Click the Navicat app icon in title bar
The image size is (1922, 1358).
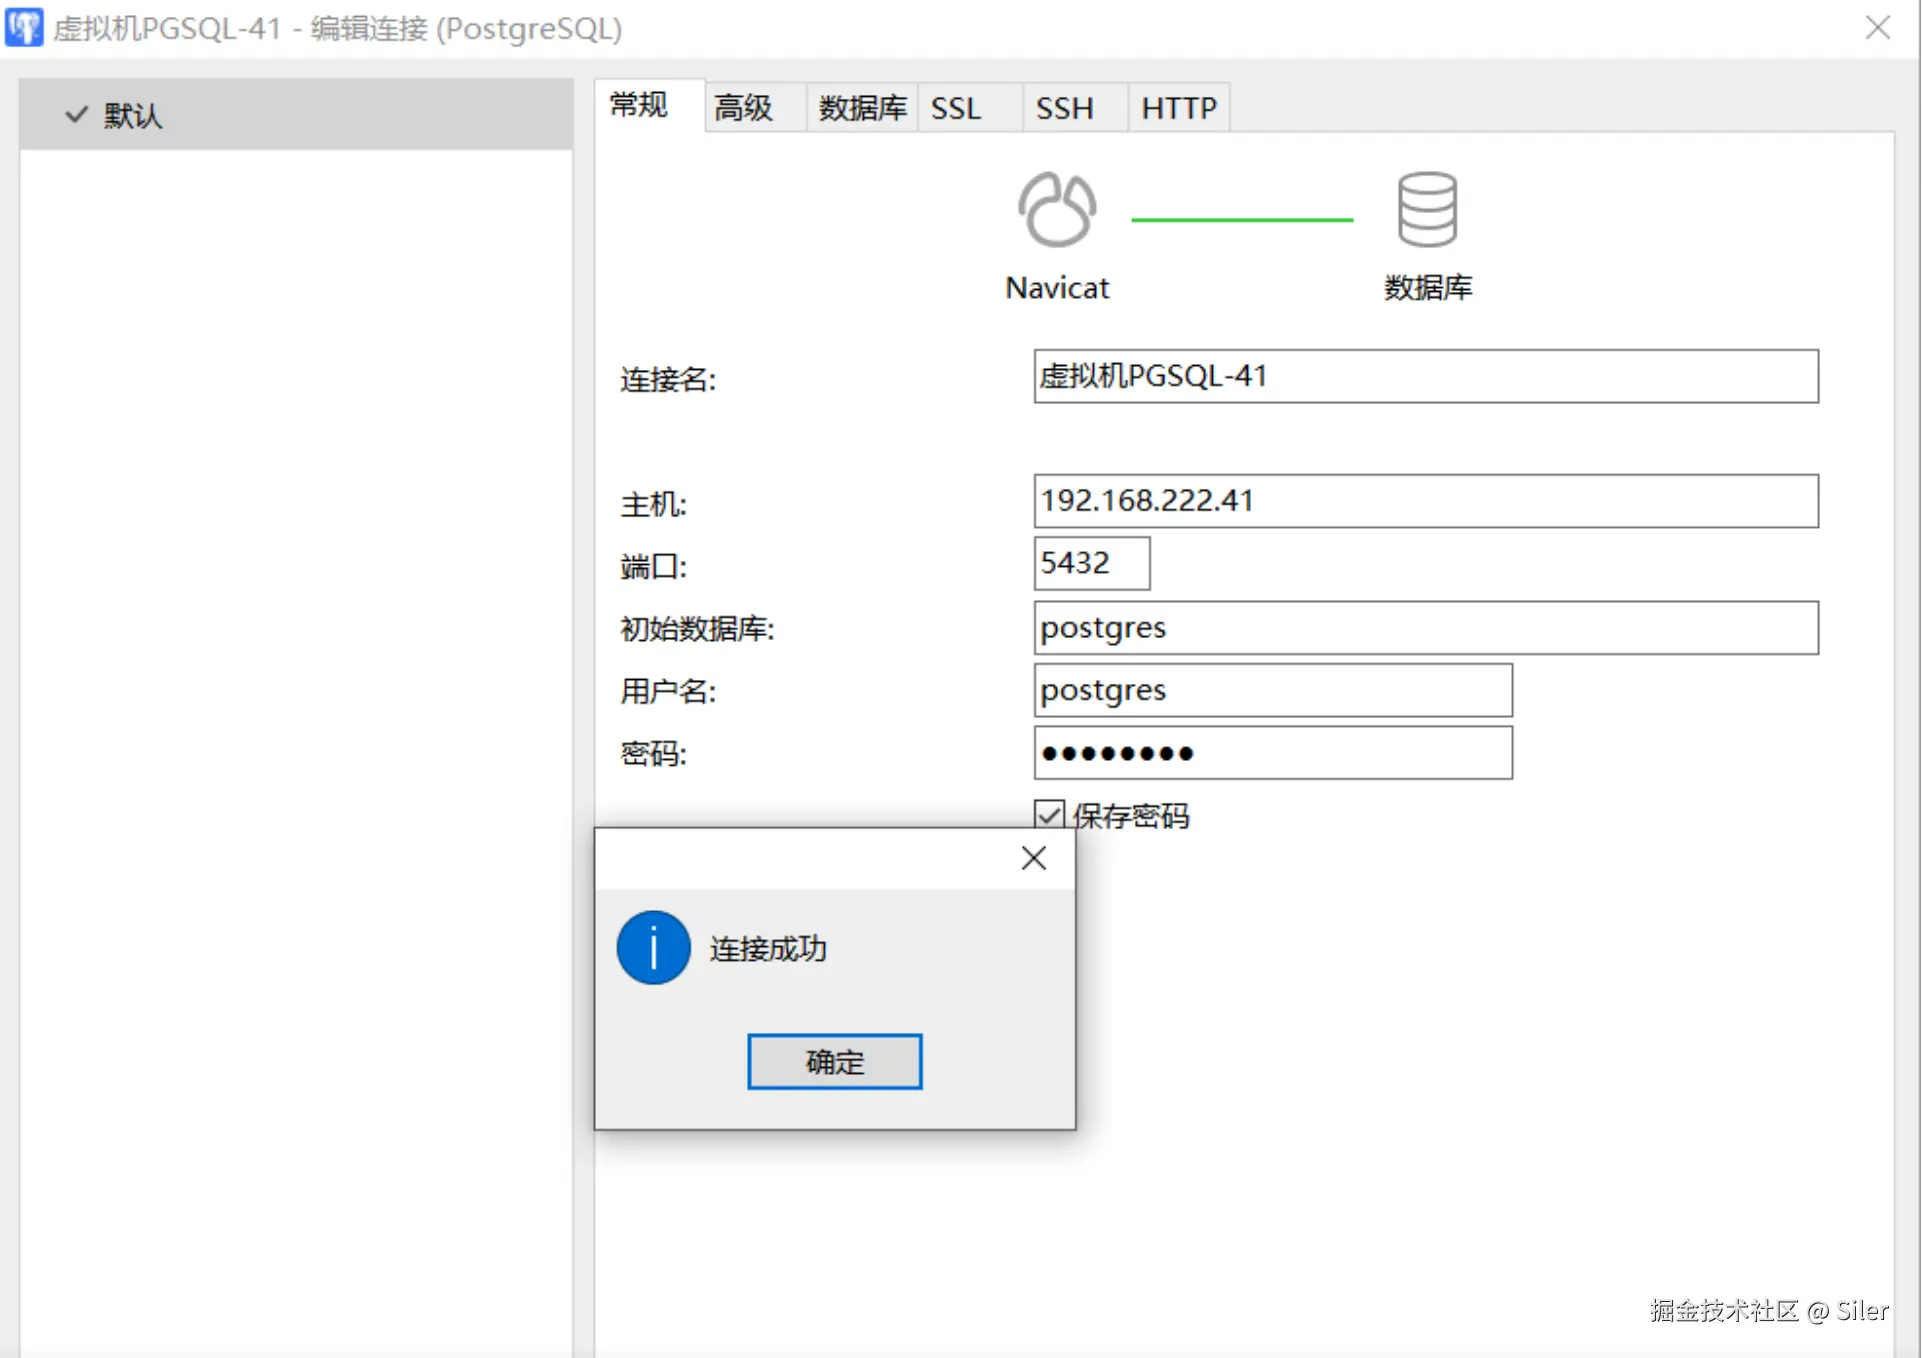coord(24,27)
